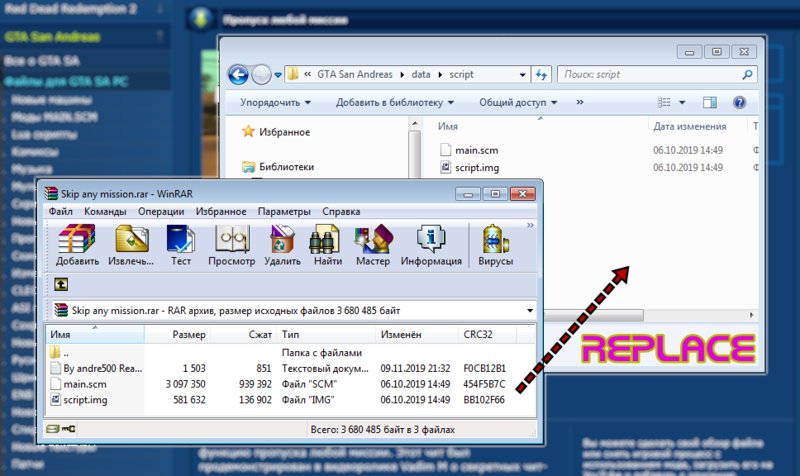Open the WinRAR toolbar overflow chevron
The height and width of the screenshot is (476, 800).
coord(530,225)
